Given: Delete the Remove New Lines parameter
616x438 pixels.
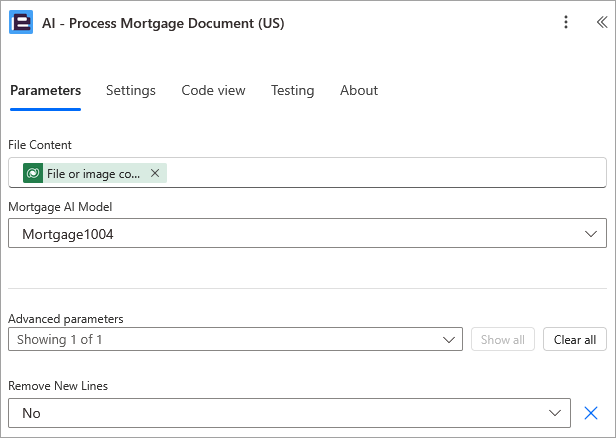Looking at the screenshot, I should (590, 413).
